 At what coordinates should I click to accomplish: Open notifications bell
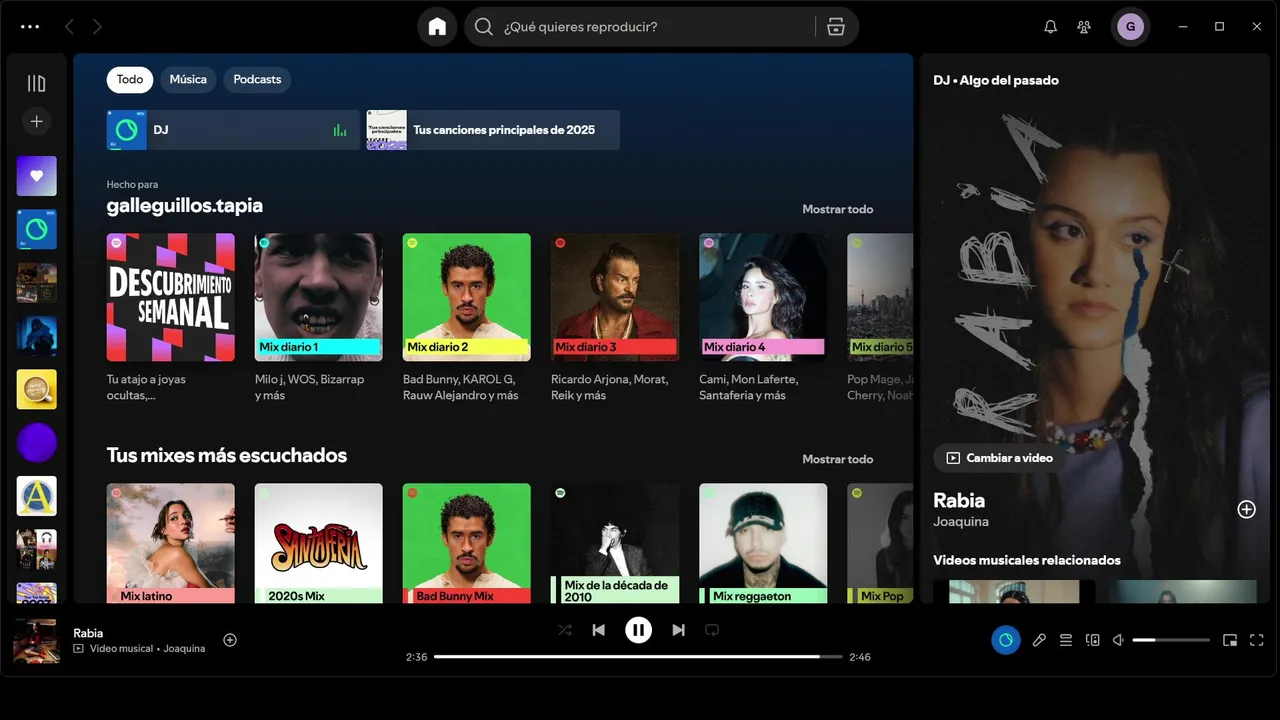click(1050, 27)
